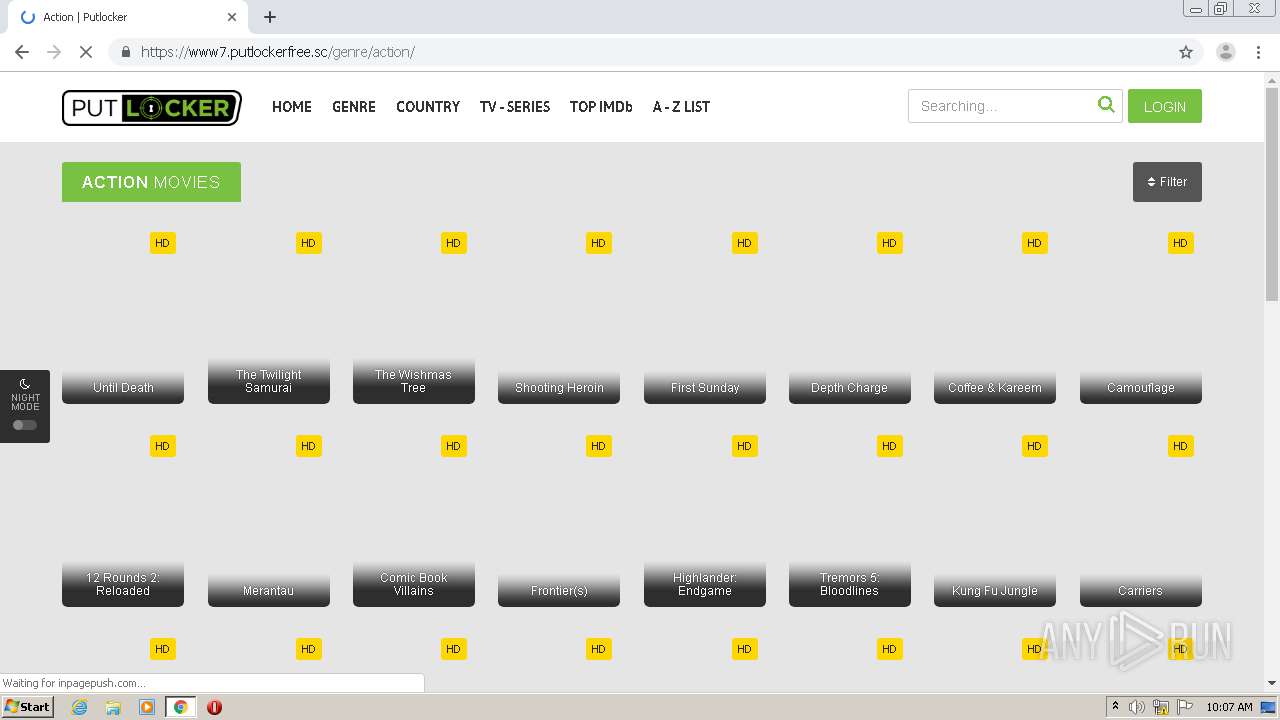Open Internet Explorer from taskbar
This screenshot has width=1280, height=720.
[80, 707]
